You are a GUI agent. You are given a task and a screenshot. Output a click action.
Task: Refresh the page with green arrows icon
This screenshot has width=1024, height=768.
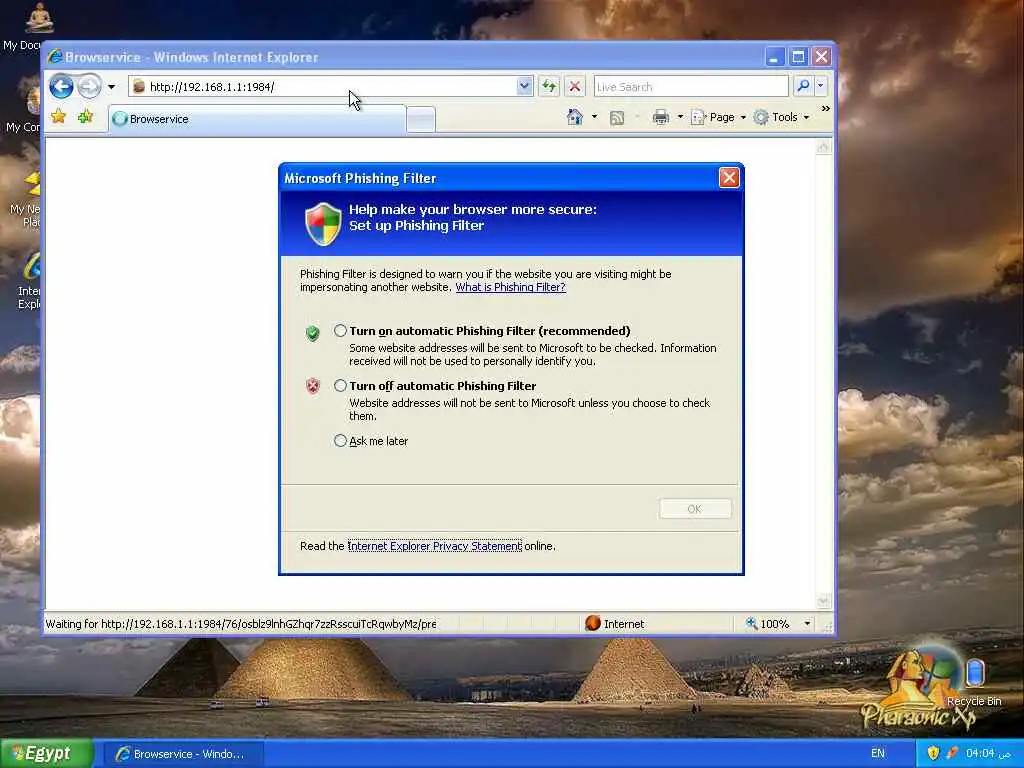click(x=549, y=86)
